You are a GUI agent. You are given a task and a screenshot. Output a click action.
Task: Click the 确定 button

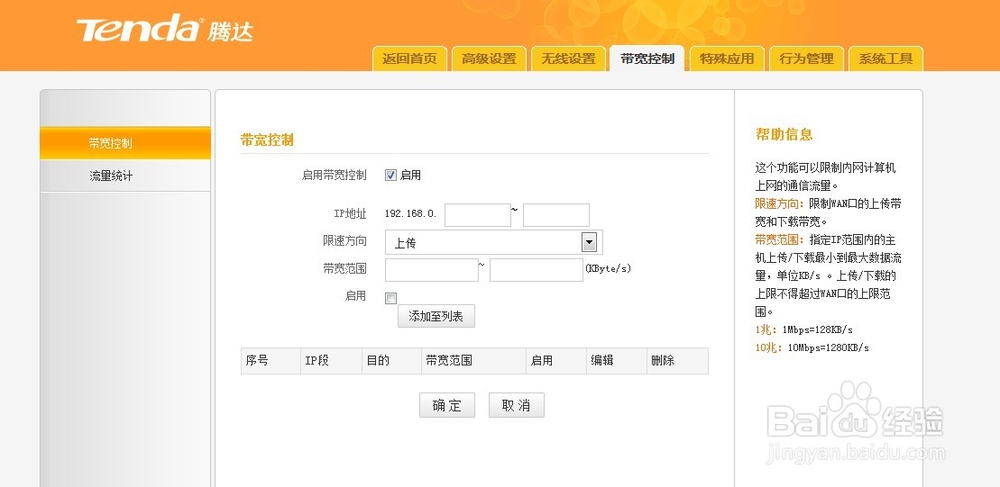coord(447,405)
